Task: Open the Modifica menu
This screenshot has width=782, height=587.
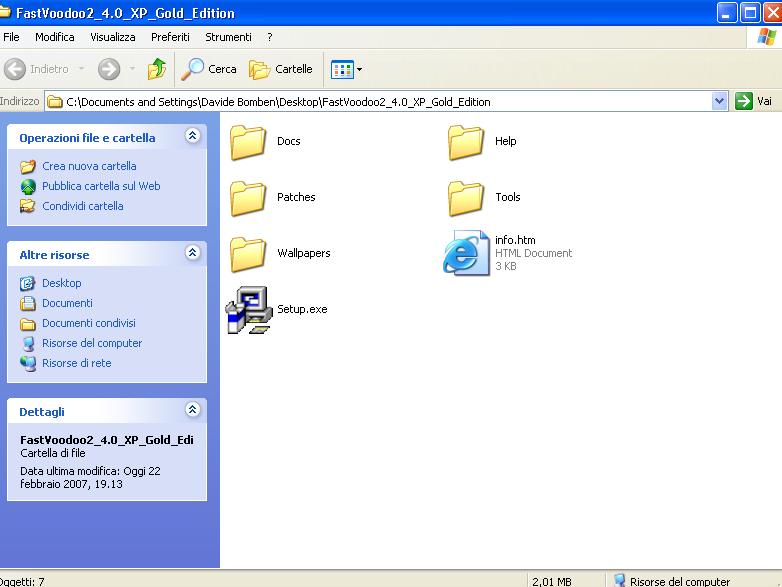Action: (x=55, y=37)
